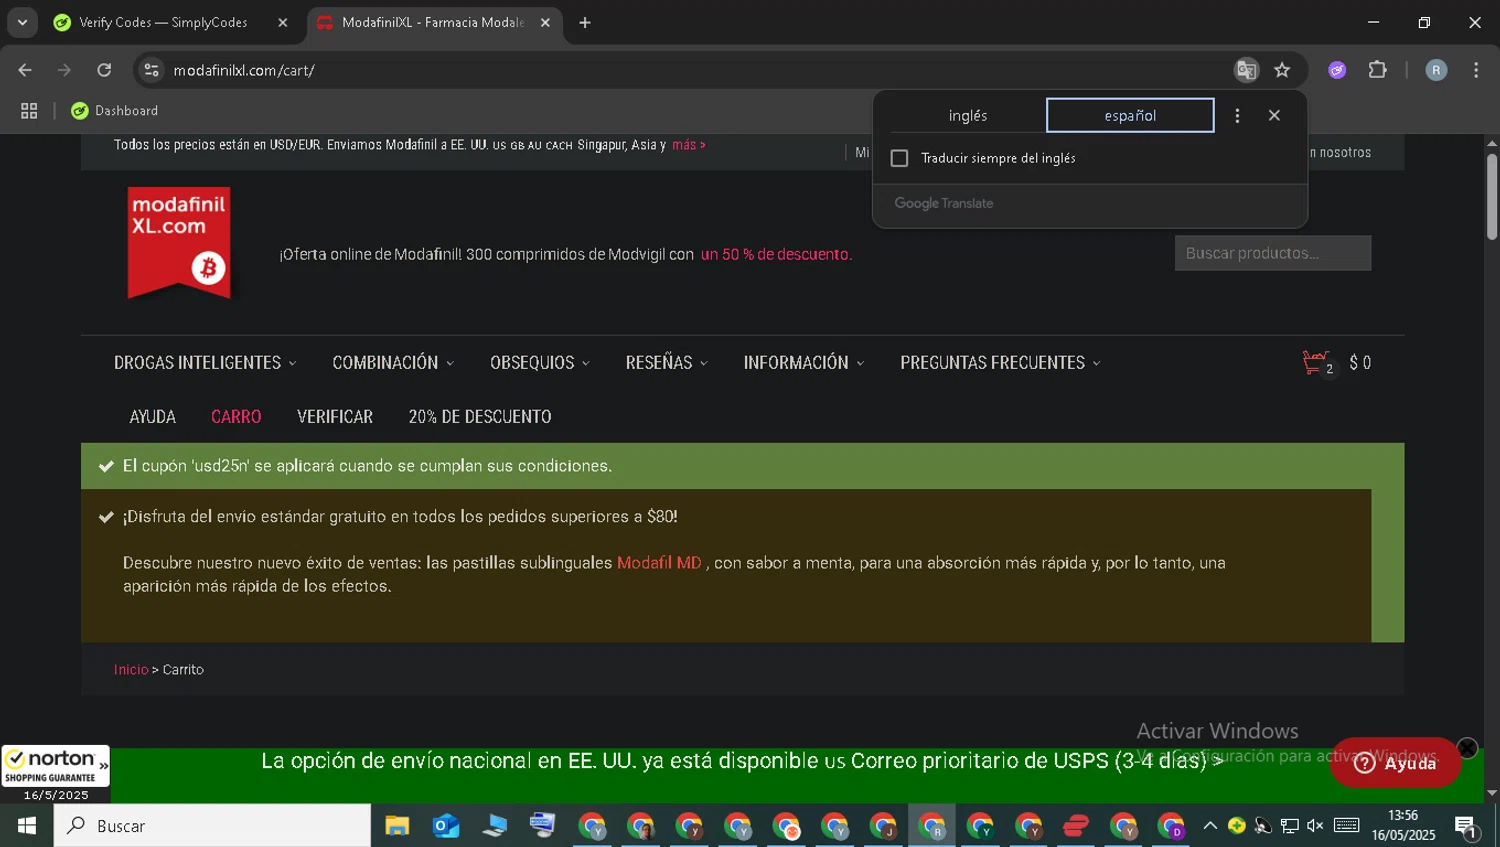Click the modafinilXL.com logo
The width and height of the screenshot is (1500, 847).
click(x=179, y=243)
